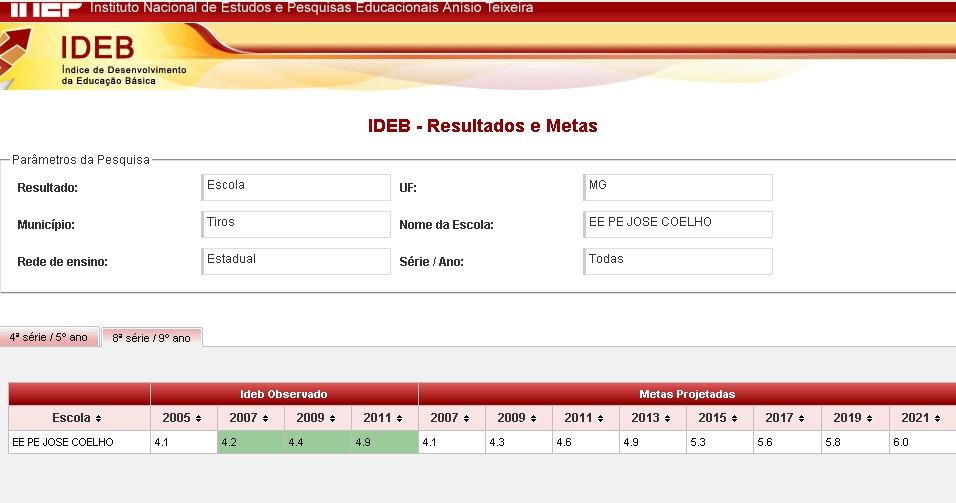Viewport: 956px width, 503px height.
Task: Sort by Metas Projetadas 2007 column
Action: point(452,418)
